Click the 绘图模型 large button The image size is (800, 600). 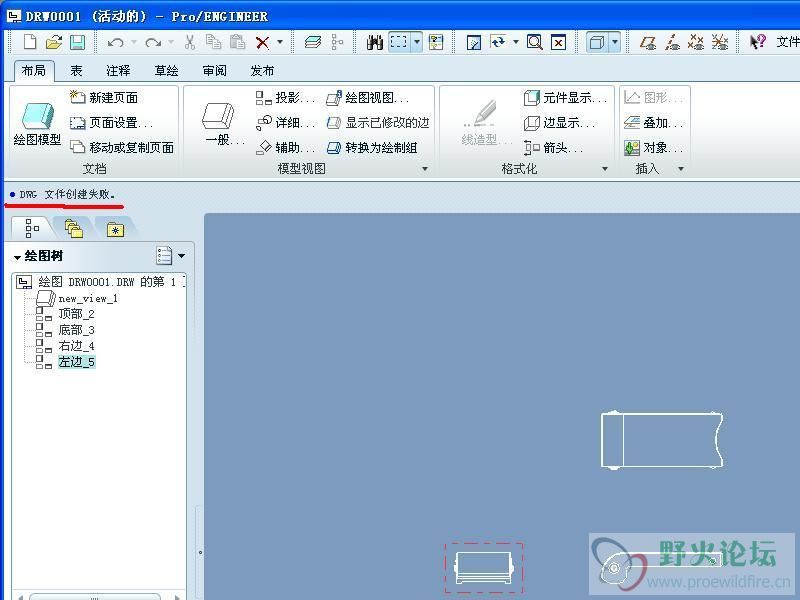coord(37,123)
